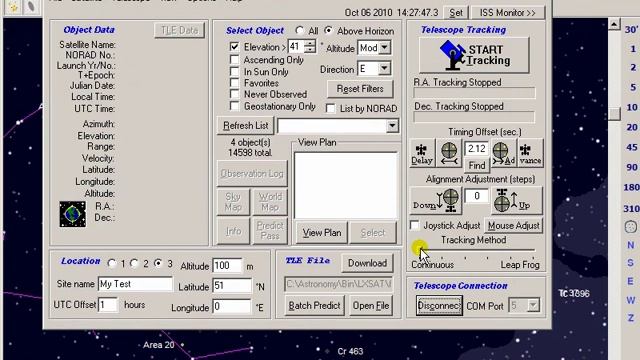Set field of view to 45 in sidebar
The width and height of the screenshot is (640, 360).
(x=632, y=147)
